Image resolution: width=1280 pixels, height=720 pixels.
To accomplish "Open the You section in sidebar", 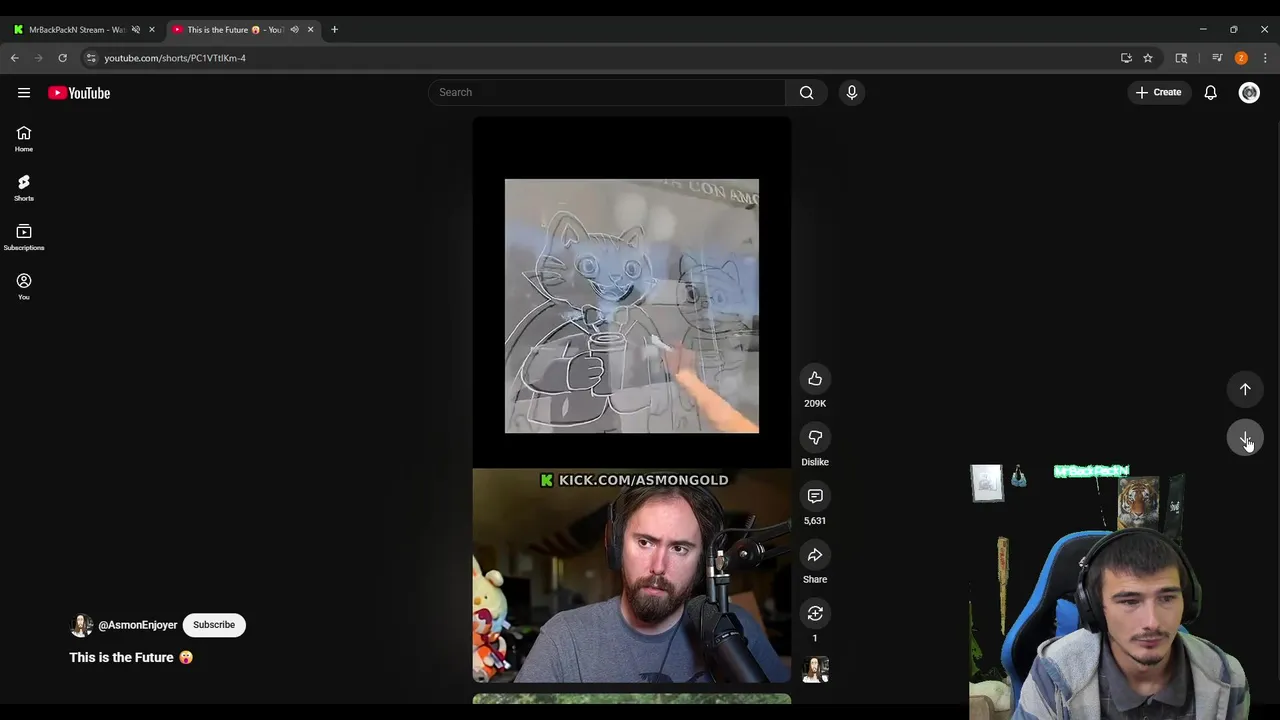I will click(x=24, y=287).
